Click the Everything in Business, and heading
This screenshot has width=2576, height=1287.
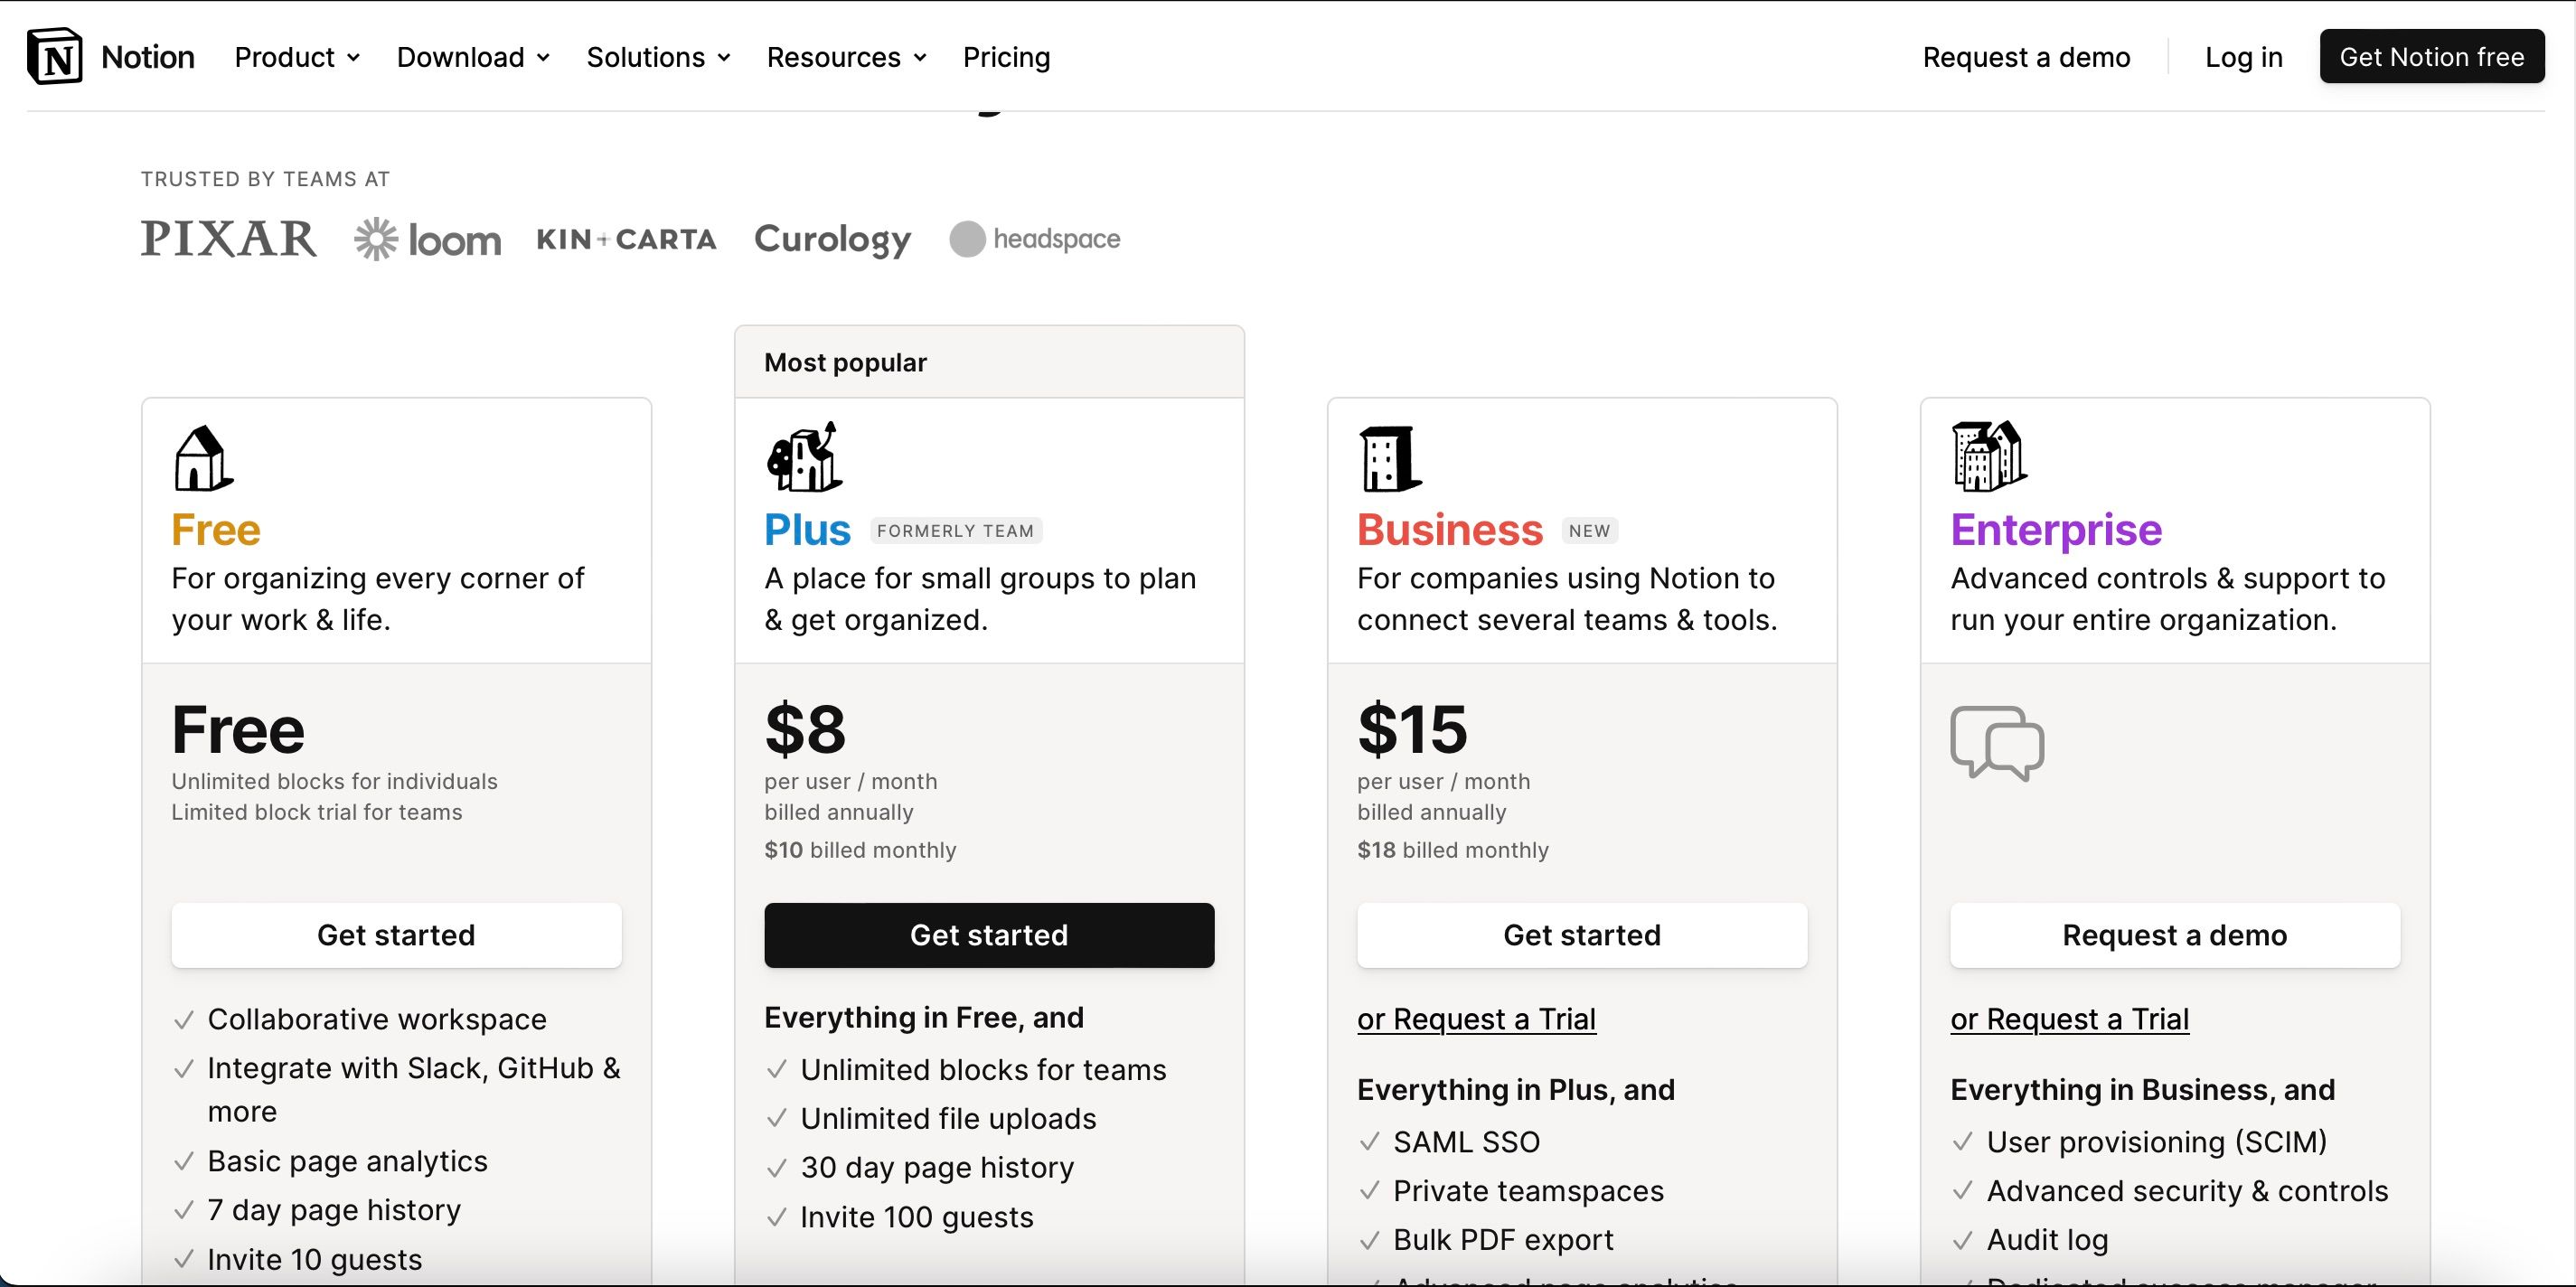2143,1089
